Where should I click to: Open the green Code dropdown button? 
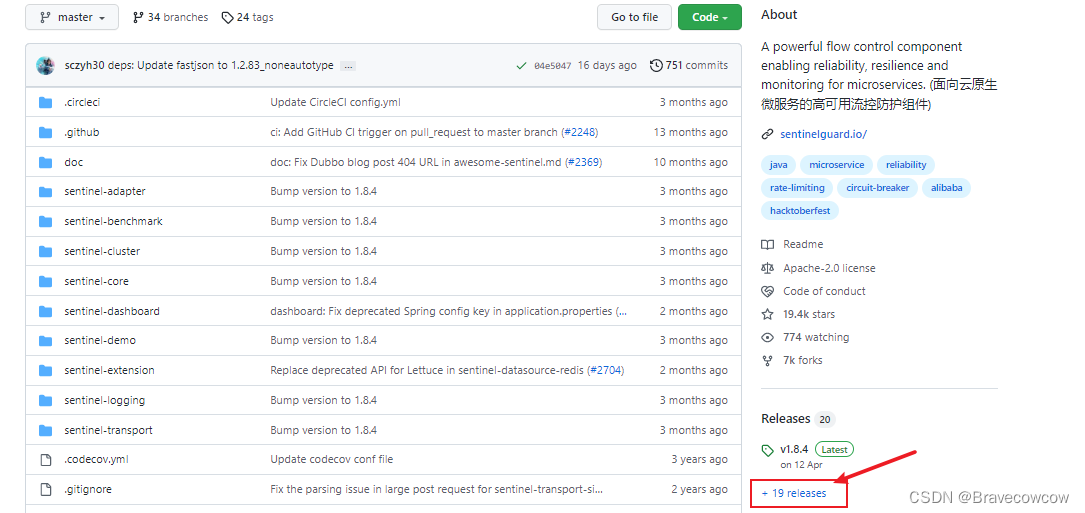coord(710,17)
